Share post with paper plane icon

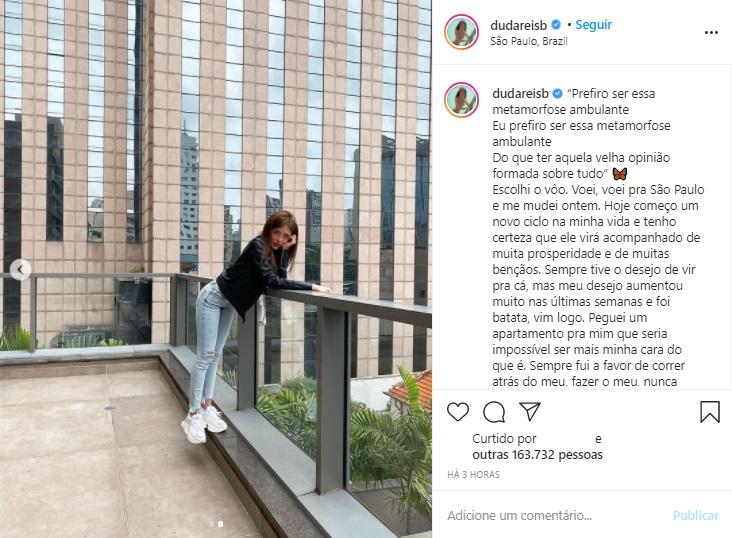coord(530,411)
